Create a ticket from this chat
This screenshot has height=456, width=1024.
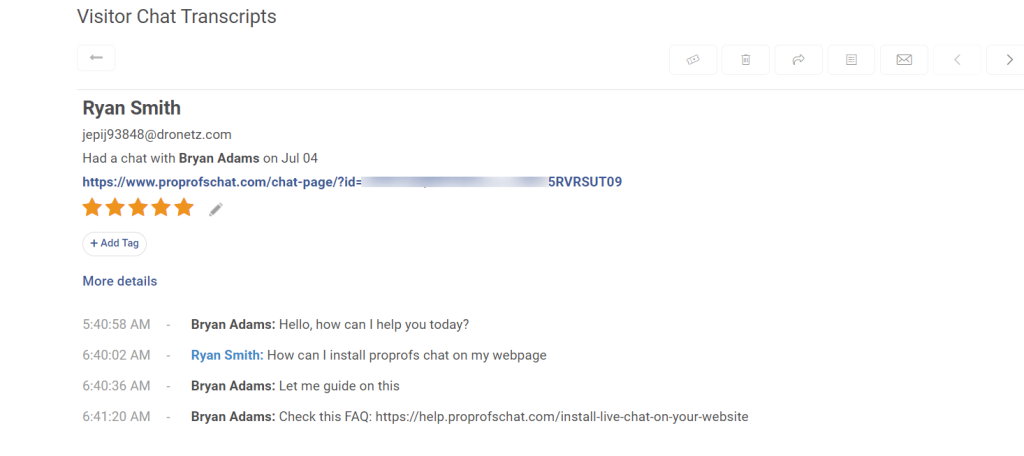[x=693, y=60]
